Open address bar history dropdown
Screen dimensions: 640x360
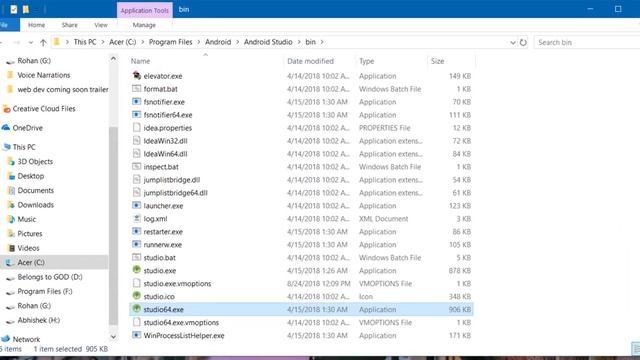[x=513, y=42]
